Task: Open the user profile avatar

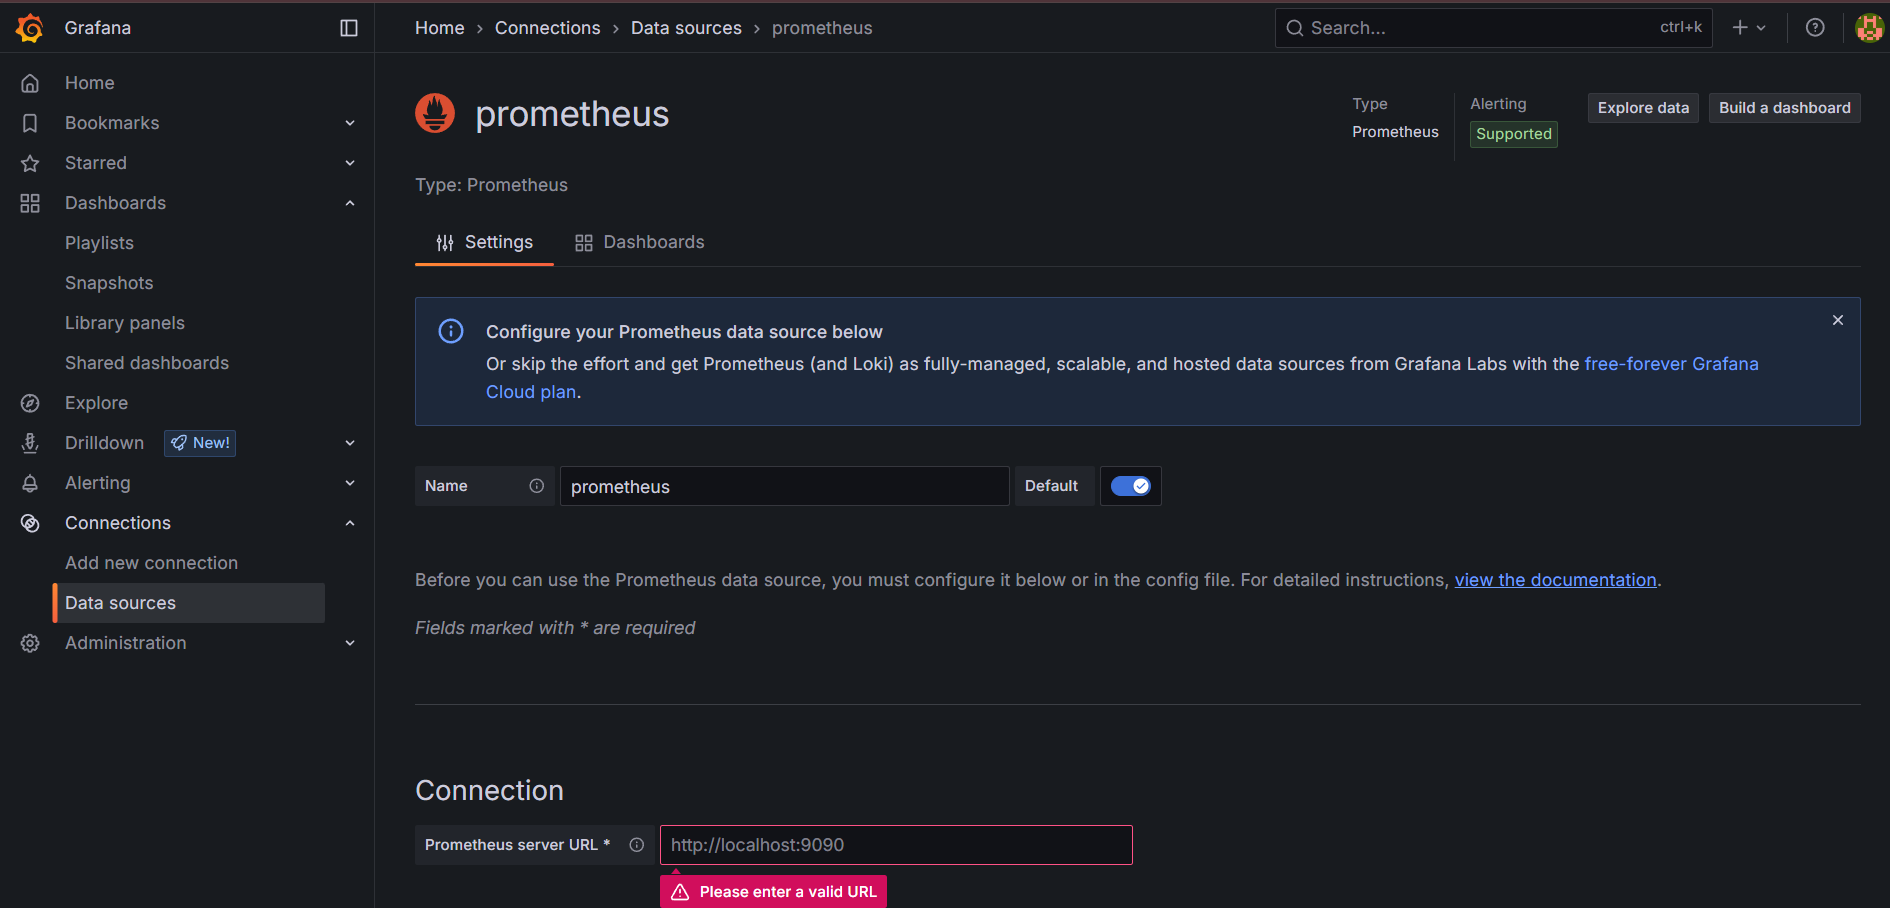Action: 1869,28
